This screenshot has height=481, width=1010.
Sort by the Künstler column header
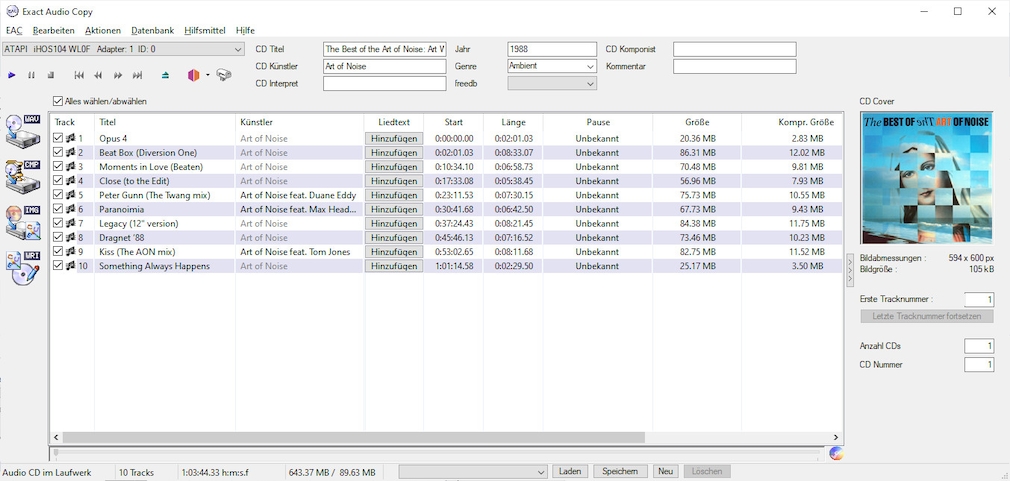tap(300, 122)
